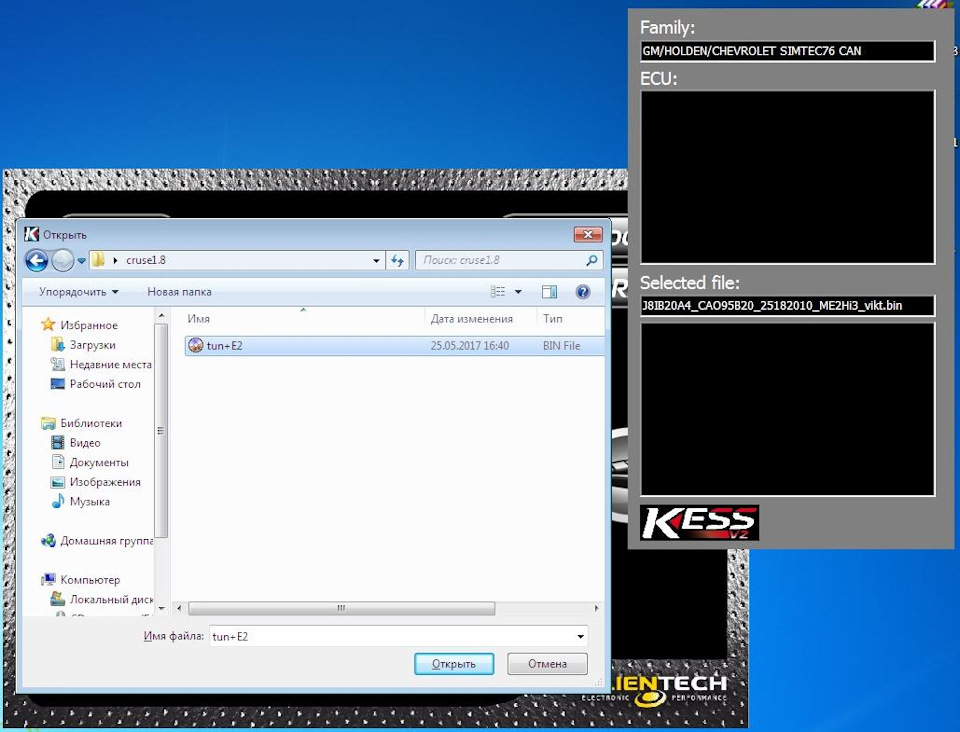Open Недавние места in sidebar

point(110,364)
